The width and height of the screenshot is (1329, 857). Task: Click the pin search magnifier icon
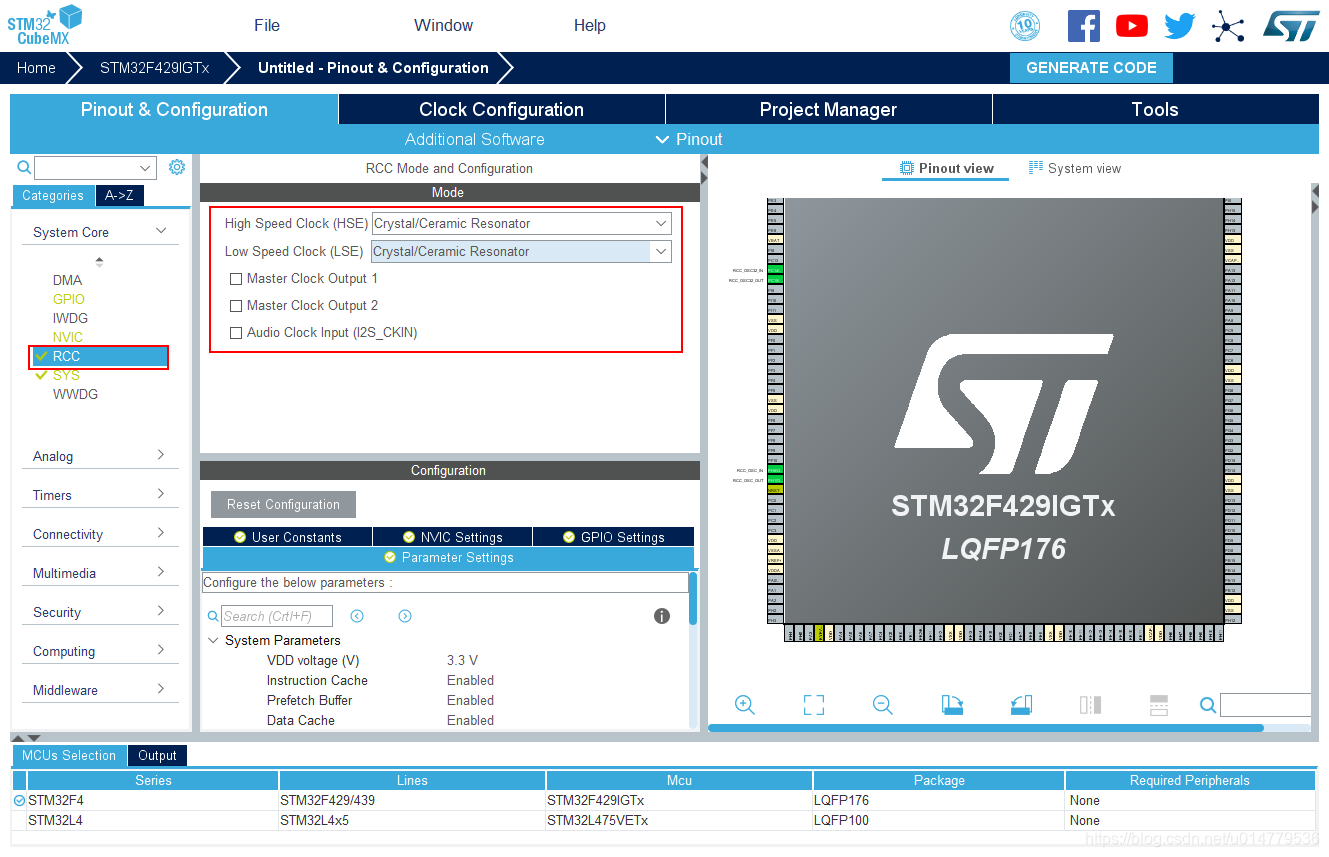1208,705
